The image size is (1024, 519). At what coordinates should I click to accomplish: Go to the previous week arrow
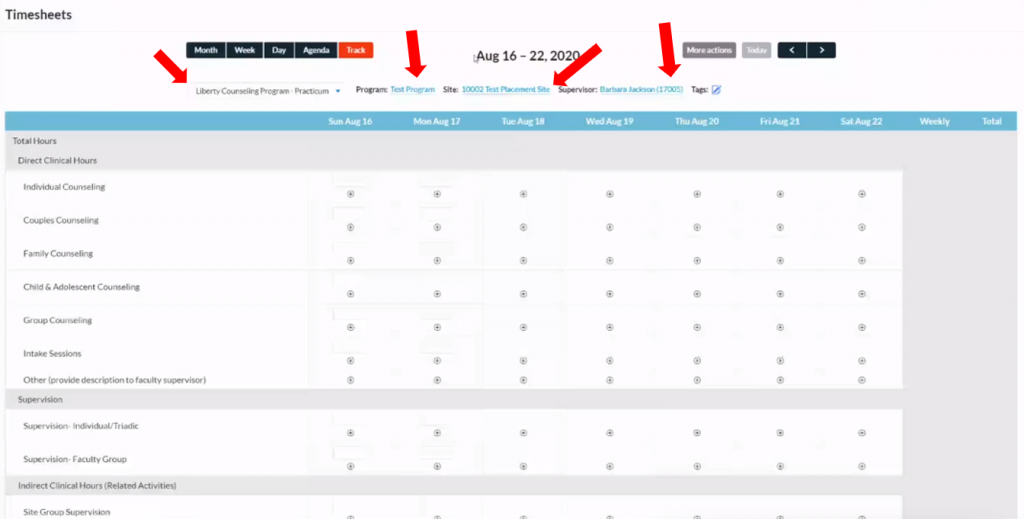pyautogui.click(x=792, y=50)
